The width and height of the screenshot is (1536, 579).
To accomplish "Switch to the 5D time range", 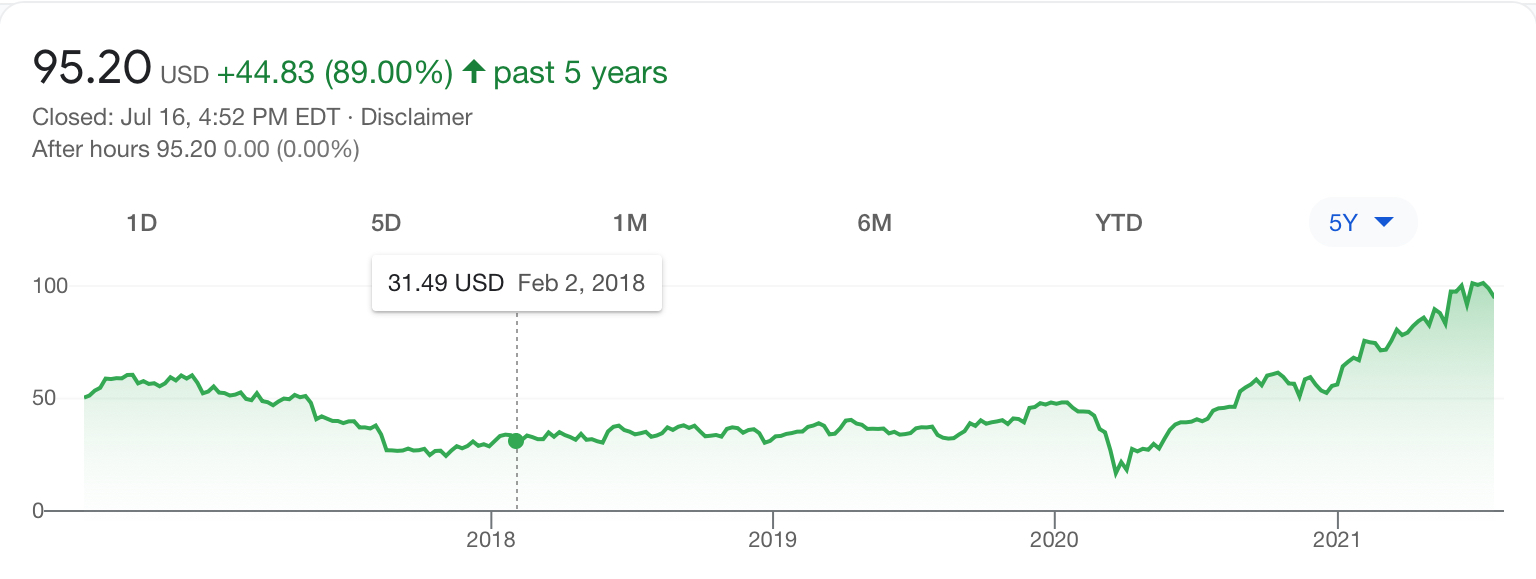I will point(386,223).
